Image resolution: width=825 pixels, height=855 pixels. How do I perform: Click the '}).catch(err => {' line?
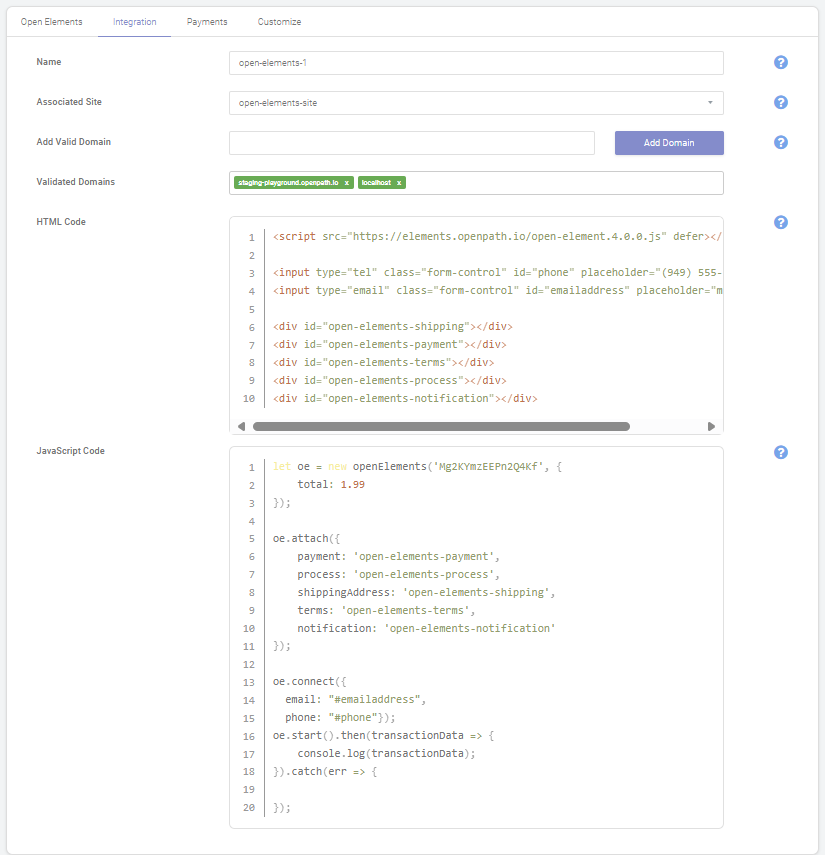(325, 772)
